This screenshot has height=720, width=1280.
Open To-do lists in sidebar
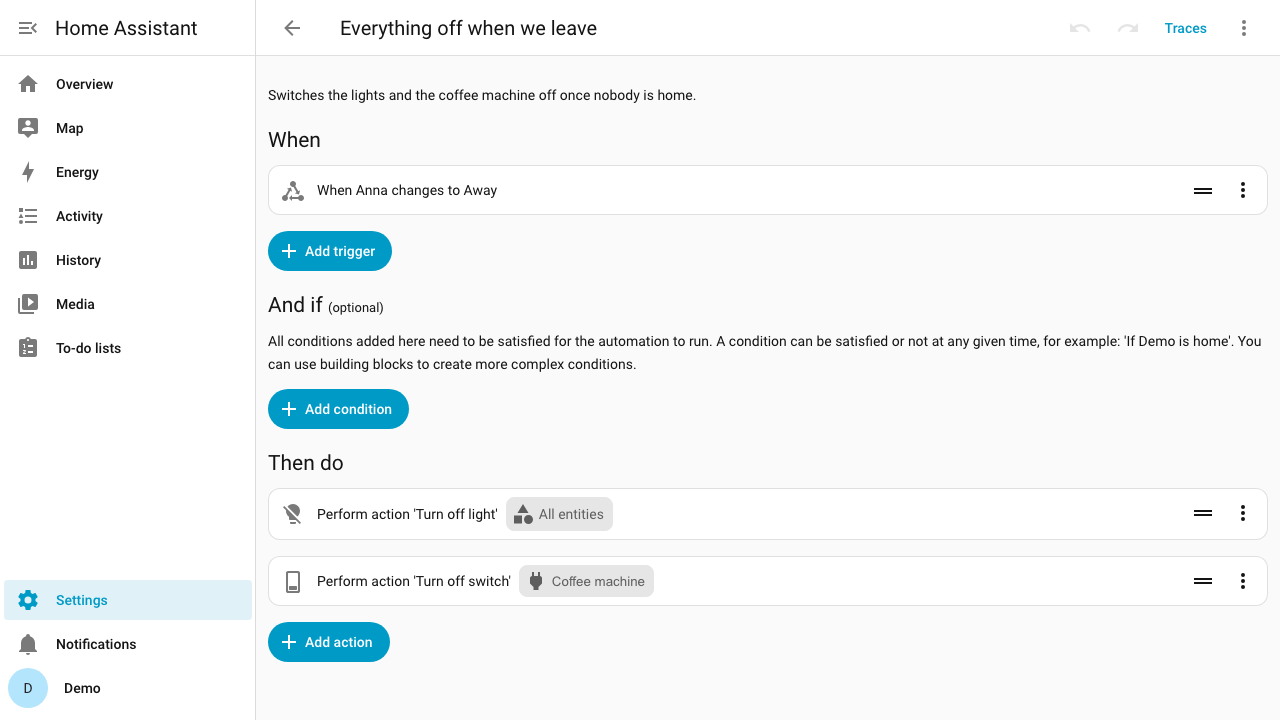[x=128, y=348]
